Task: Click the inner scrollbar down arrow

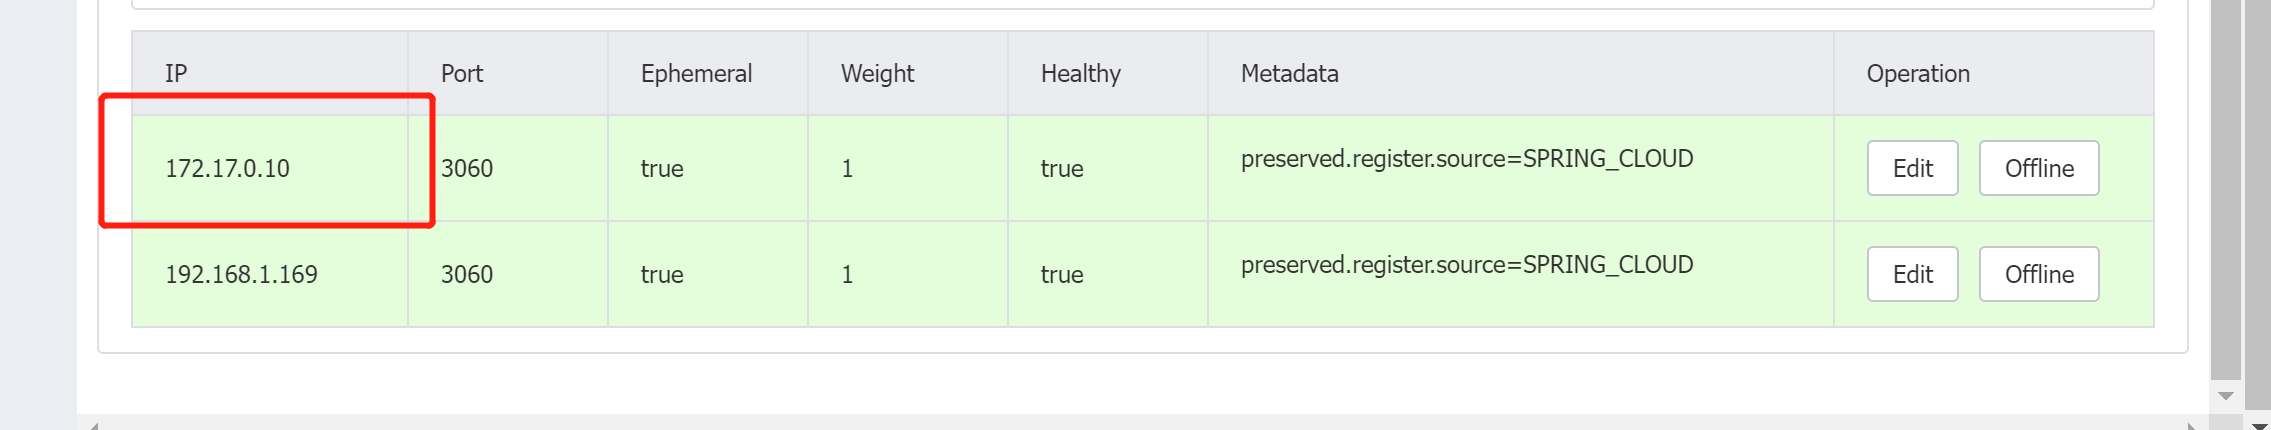Action: point(2225,396)
